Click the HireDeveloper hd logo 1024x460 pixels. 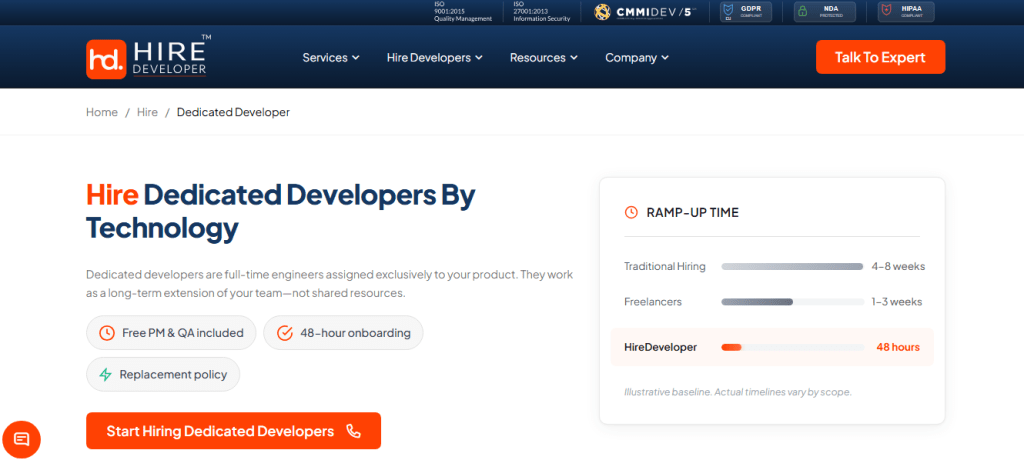point(148,58)
